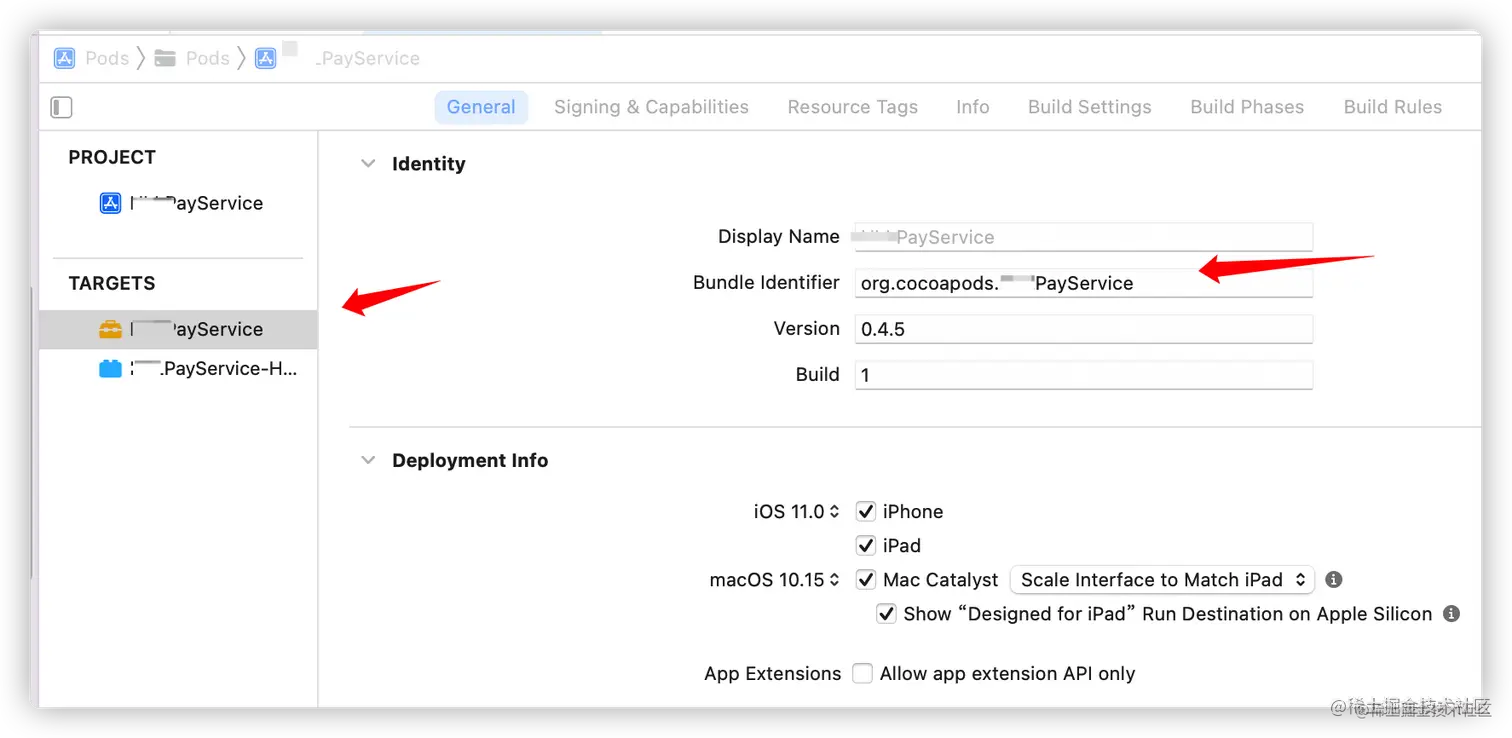Open the Resource Tags tab
This screenshot has height=738, width=1512.
coord(853,107)
